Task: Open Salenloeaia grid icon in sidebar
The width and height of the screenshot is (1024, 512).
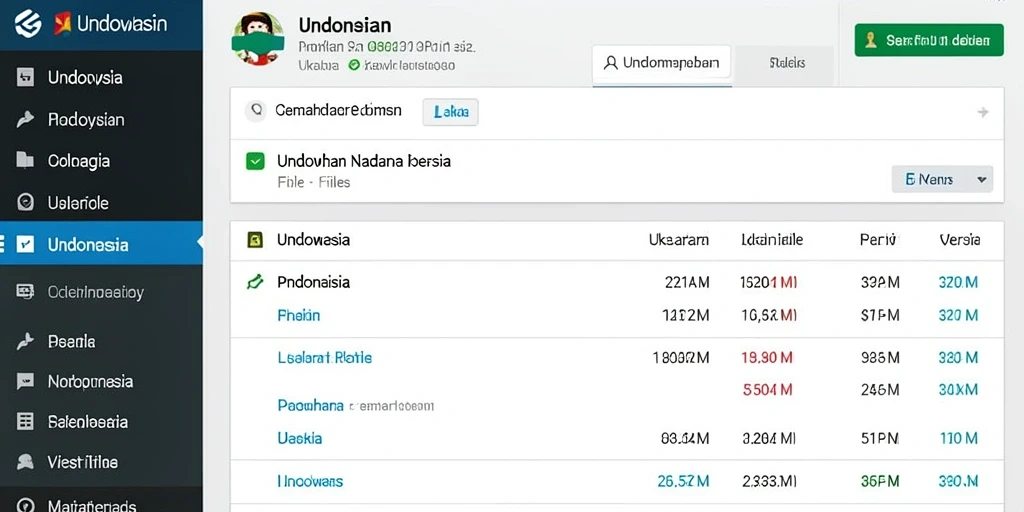Action: pos(25,422)
